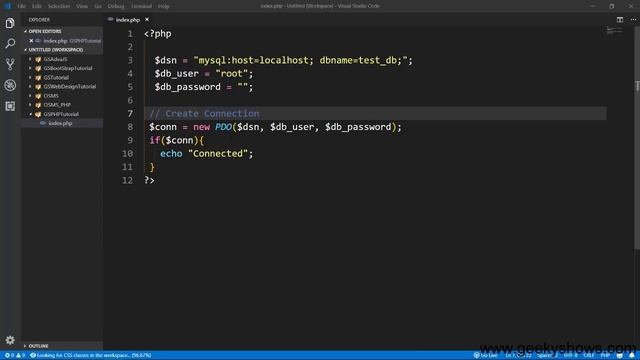Open the Go menu

pos(98,6)
